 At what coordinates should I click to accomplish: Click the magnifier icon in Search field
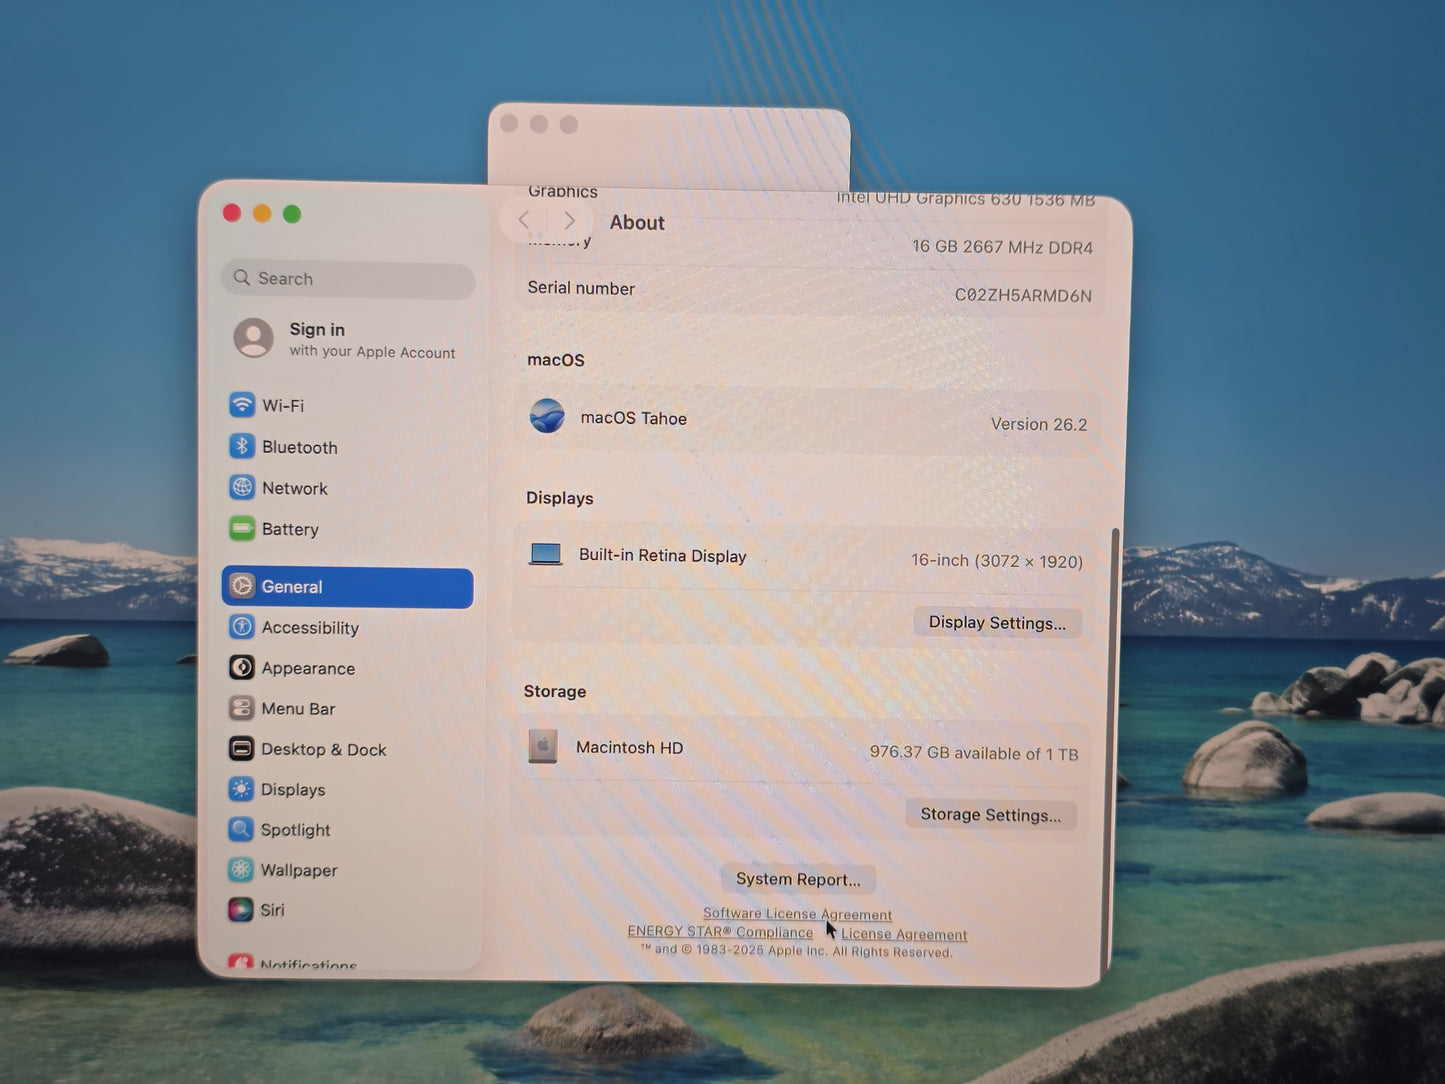pos(242,277)
